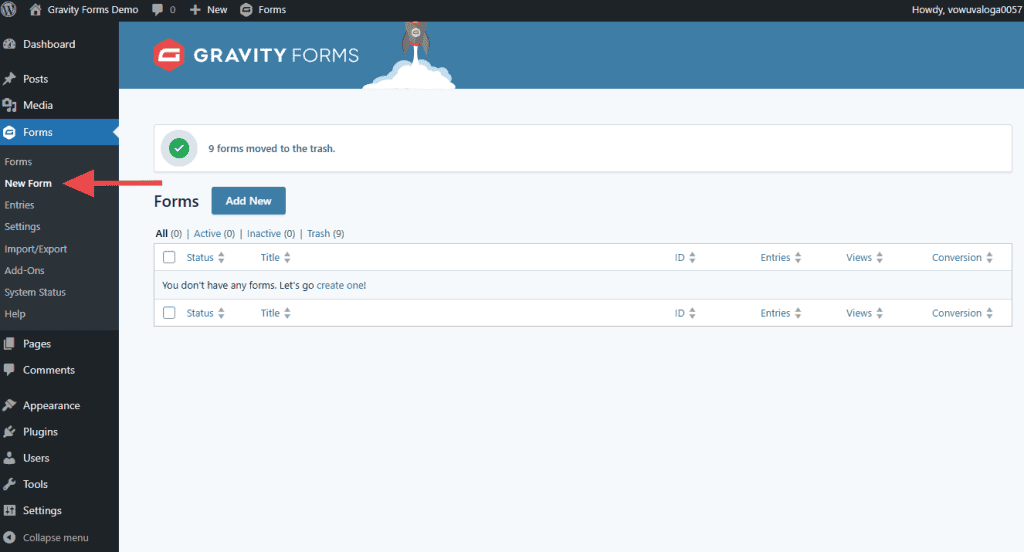Click the Plugins plug icon
The width and height of the screenshot is (1024, 552).
[9, 432]
